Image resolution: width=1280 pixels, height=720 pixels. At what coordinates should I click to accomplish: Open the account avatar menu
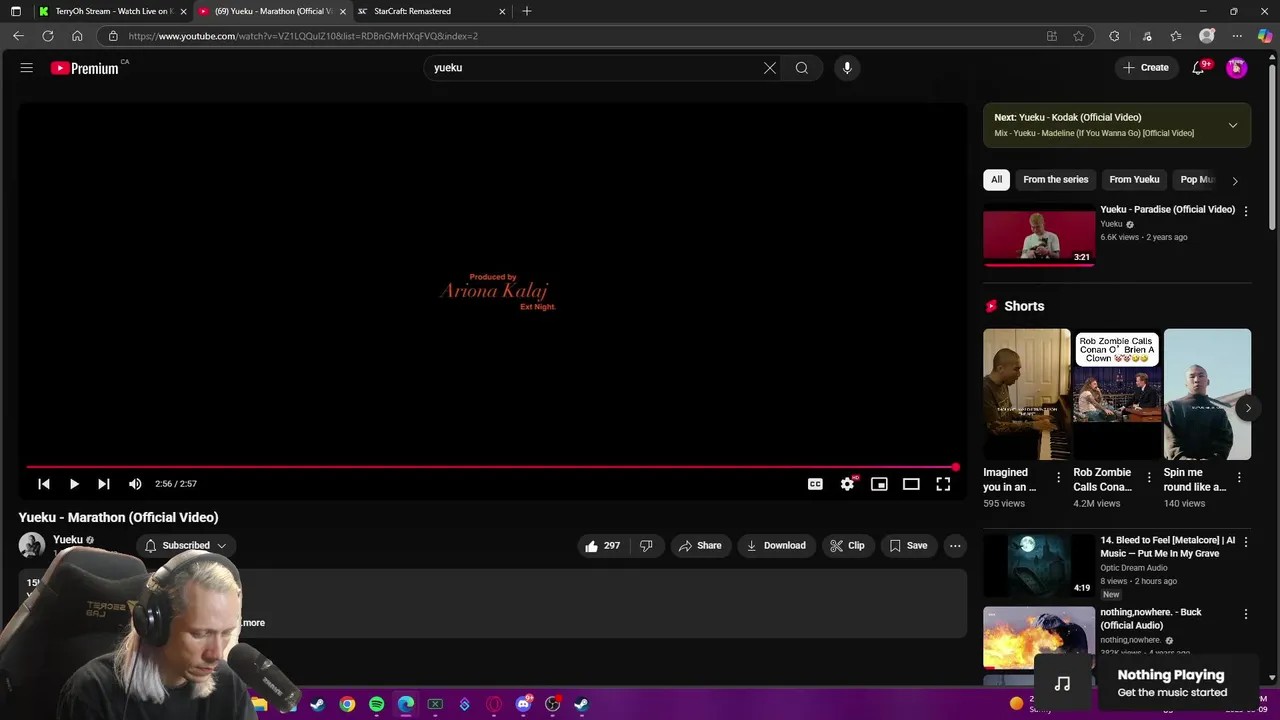[1237, 68]
